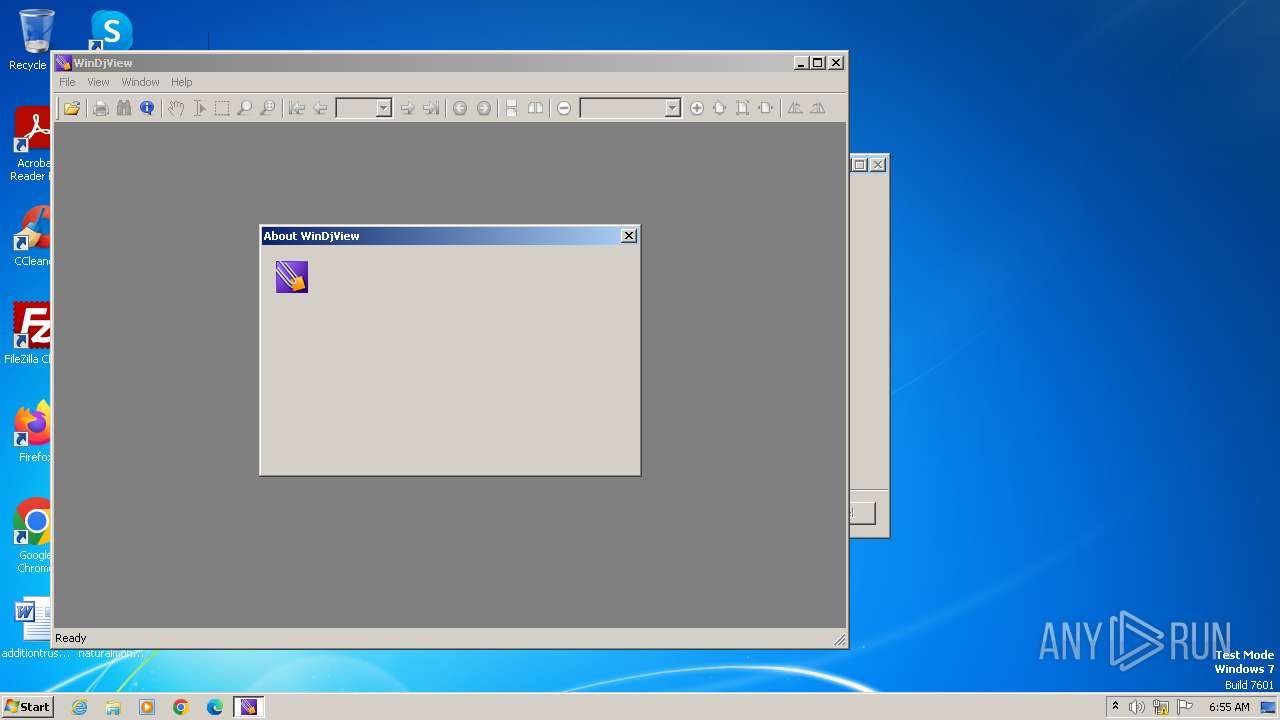This screenshot has width=1280, height=720.
Task: Click the volume speaker tray icon
Action: tap(1137, 707)
